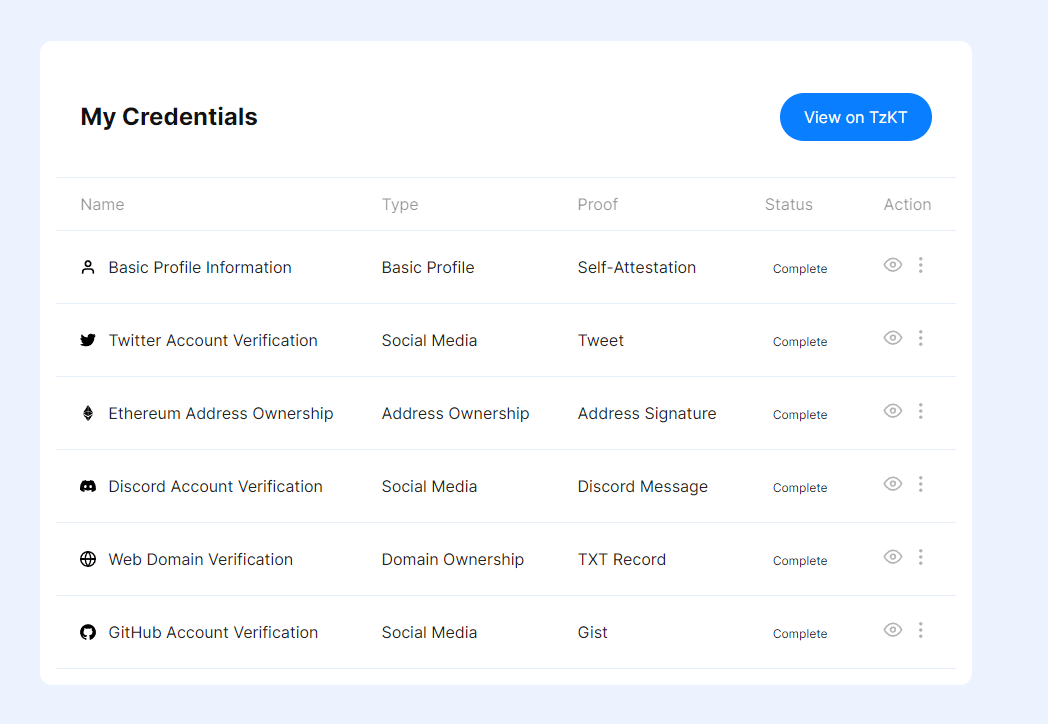Click Social Media type in GitHub row
1048x724 pixels.
pos(429,632)
